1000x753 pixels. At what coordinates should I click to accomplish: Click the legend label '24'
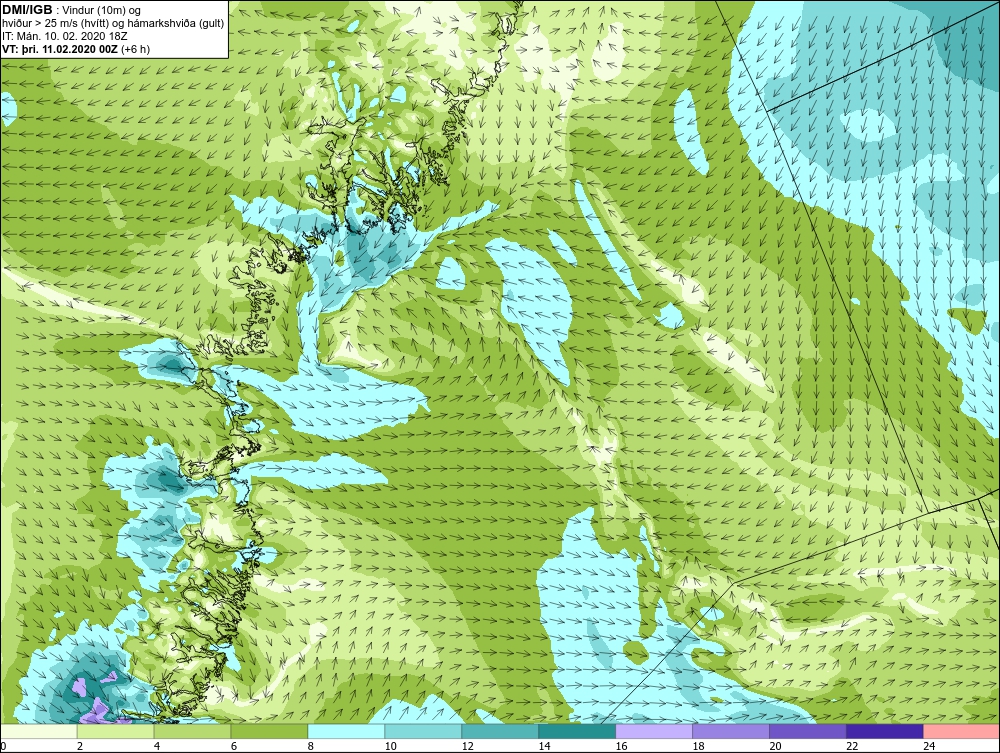coord(929,746)
